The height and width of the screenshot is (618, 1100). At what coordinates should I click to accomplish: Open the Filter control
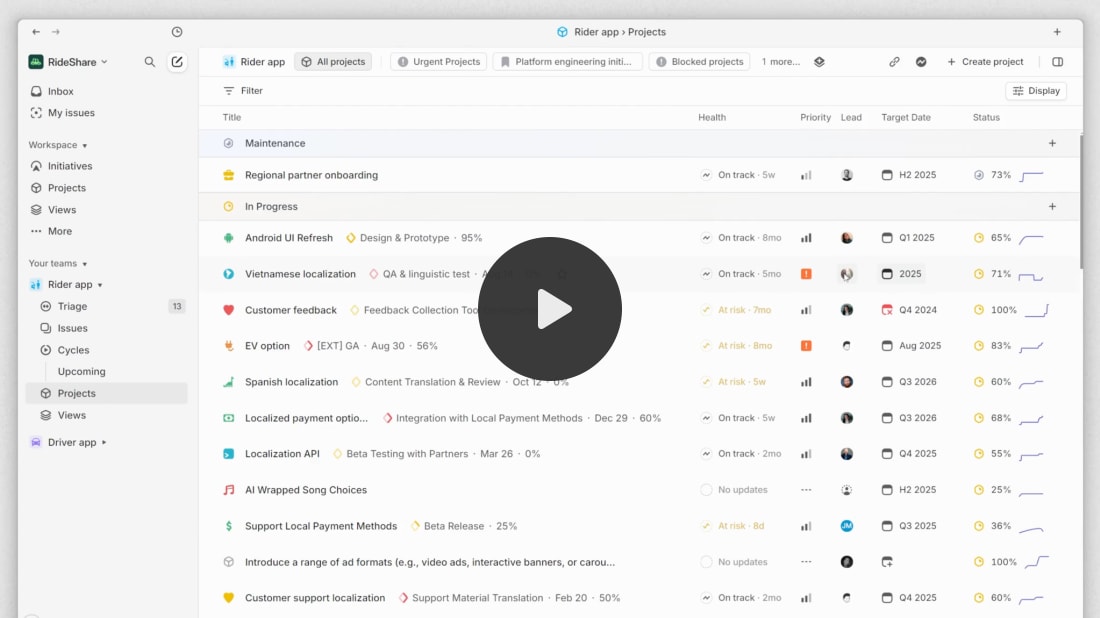[x=243, y=90]
